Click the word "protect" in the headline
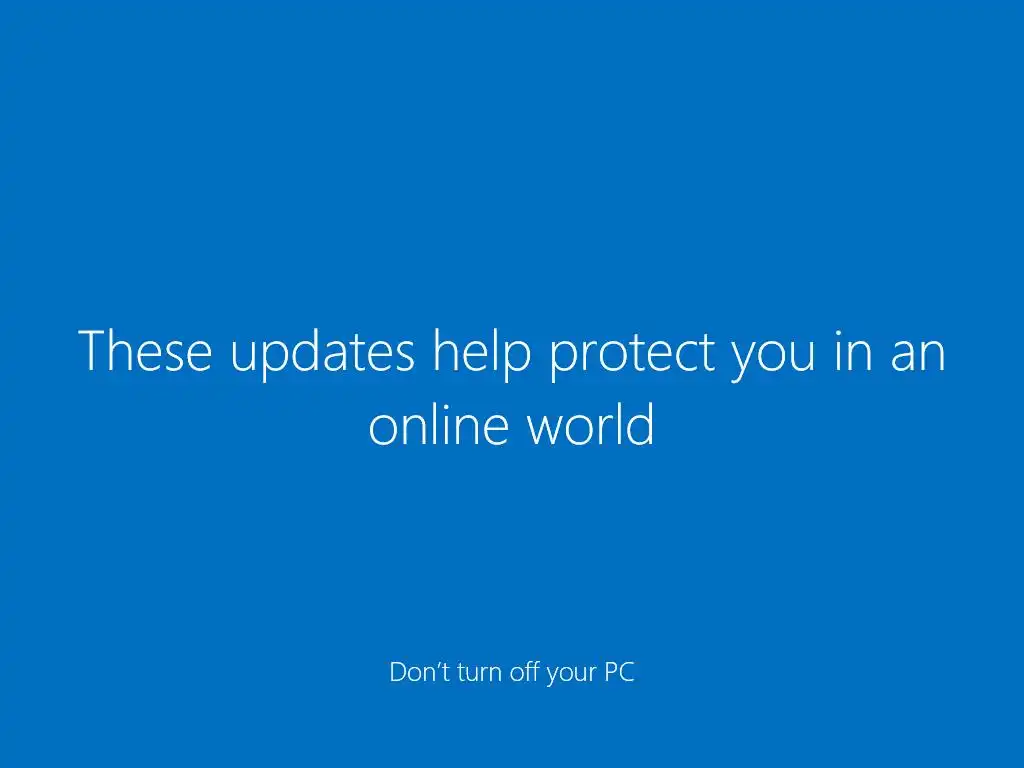This screenshot has width=1024, height=768. [x=632, y=355]
